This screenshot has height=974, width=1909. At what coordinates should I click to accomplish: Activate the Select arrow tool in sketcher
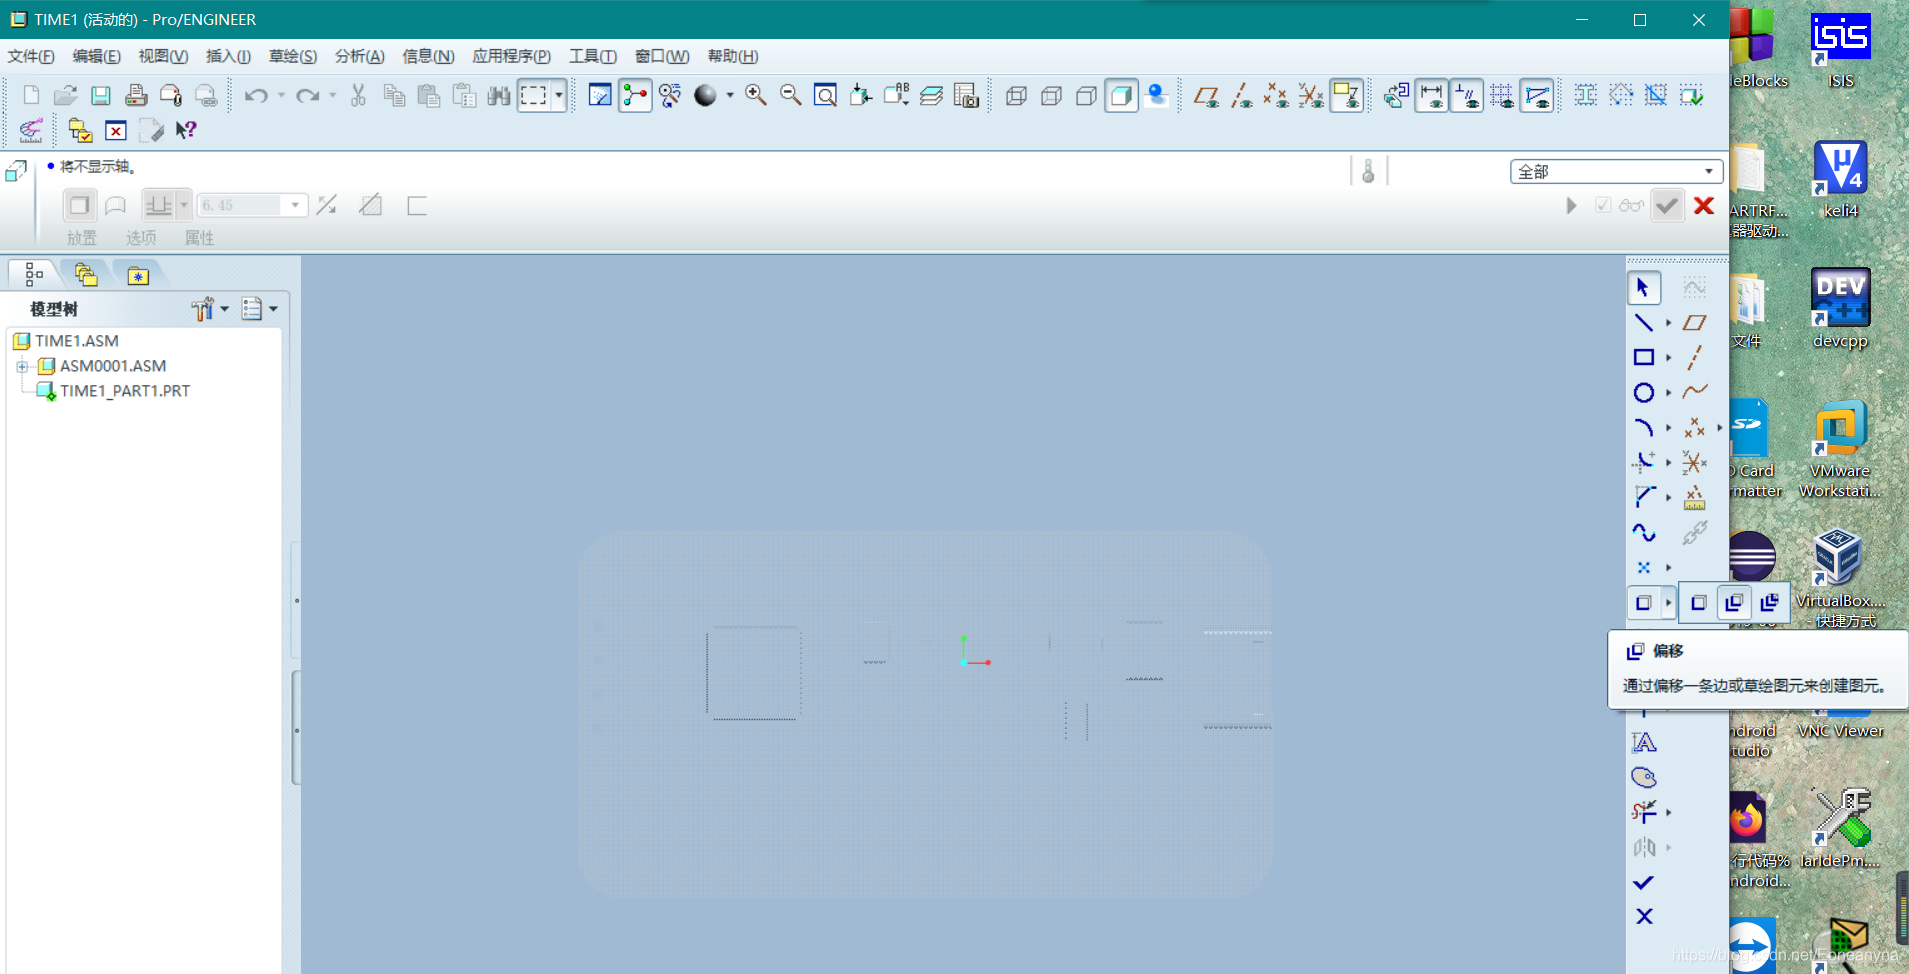1643,288
